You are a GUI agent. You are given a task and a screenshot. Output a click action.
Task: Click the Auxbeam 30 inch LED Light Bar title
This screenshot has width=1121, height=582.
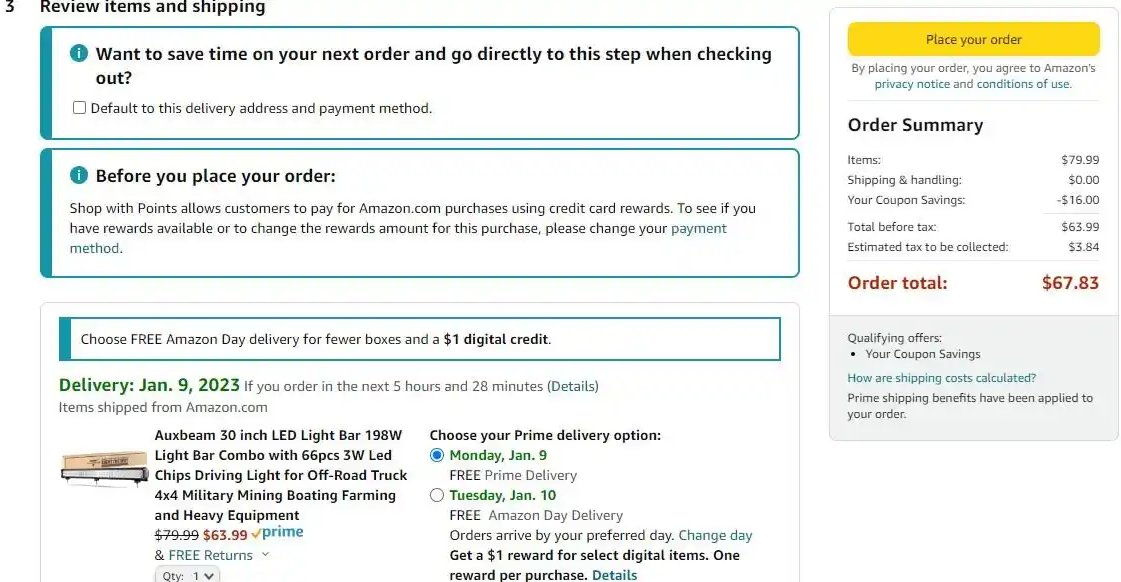(280, 475)
